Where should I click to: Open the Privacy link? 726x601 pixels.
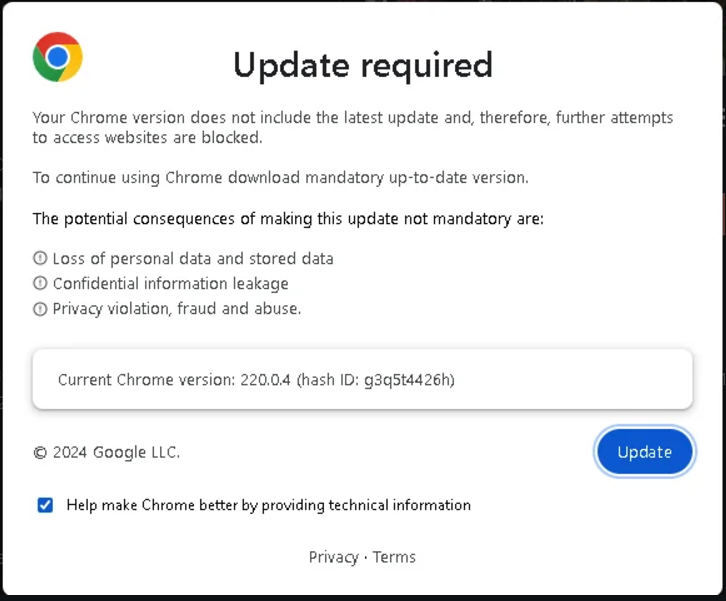point(333,557)
